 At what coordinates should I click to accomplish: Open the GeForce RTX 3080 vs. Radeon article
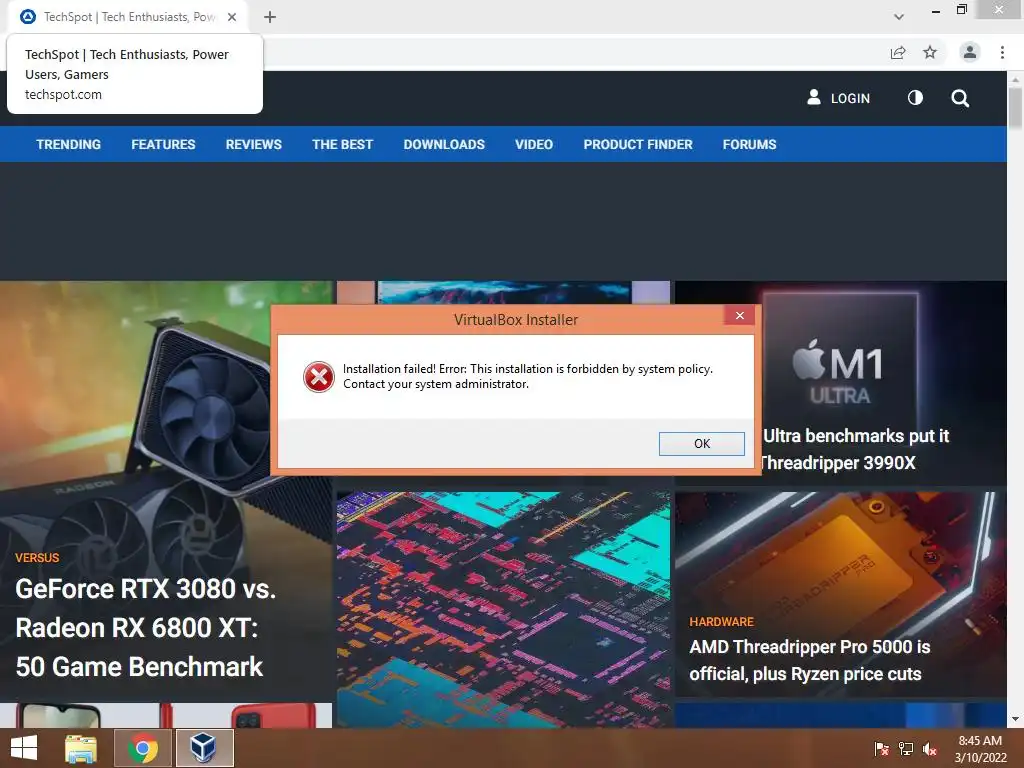[146, 628]
